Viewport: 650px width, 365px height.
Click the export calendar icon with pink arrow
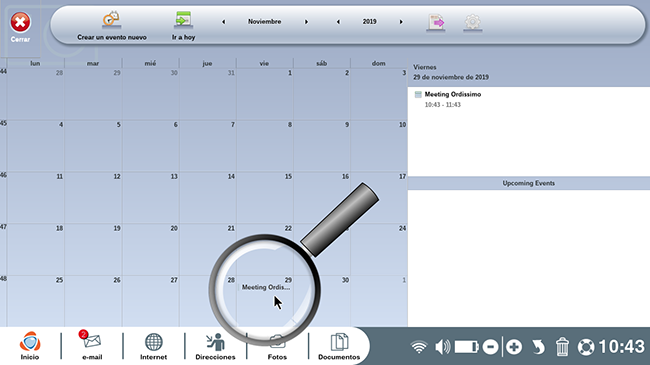click(x=436, y=23)
